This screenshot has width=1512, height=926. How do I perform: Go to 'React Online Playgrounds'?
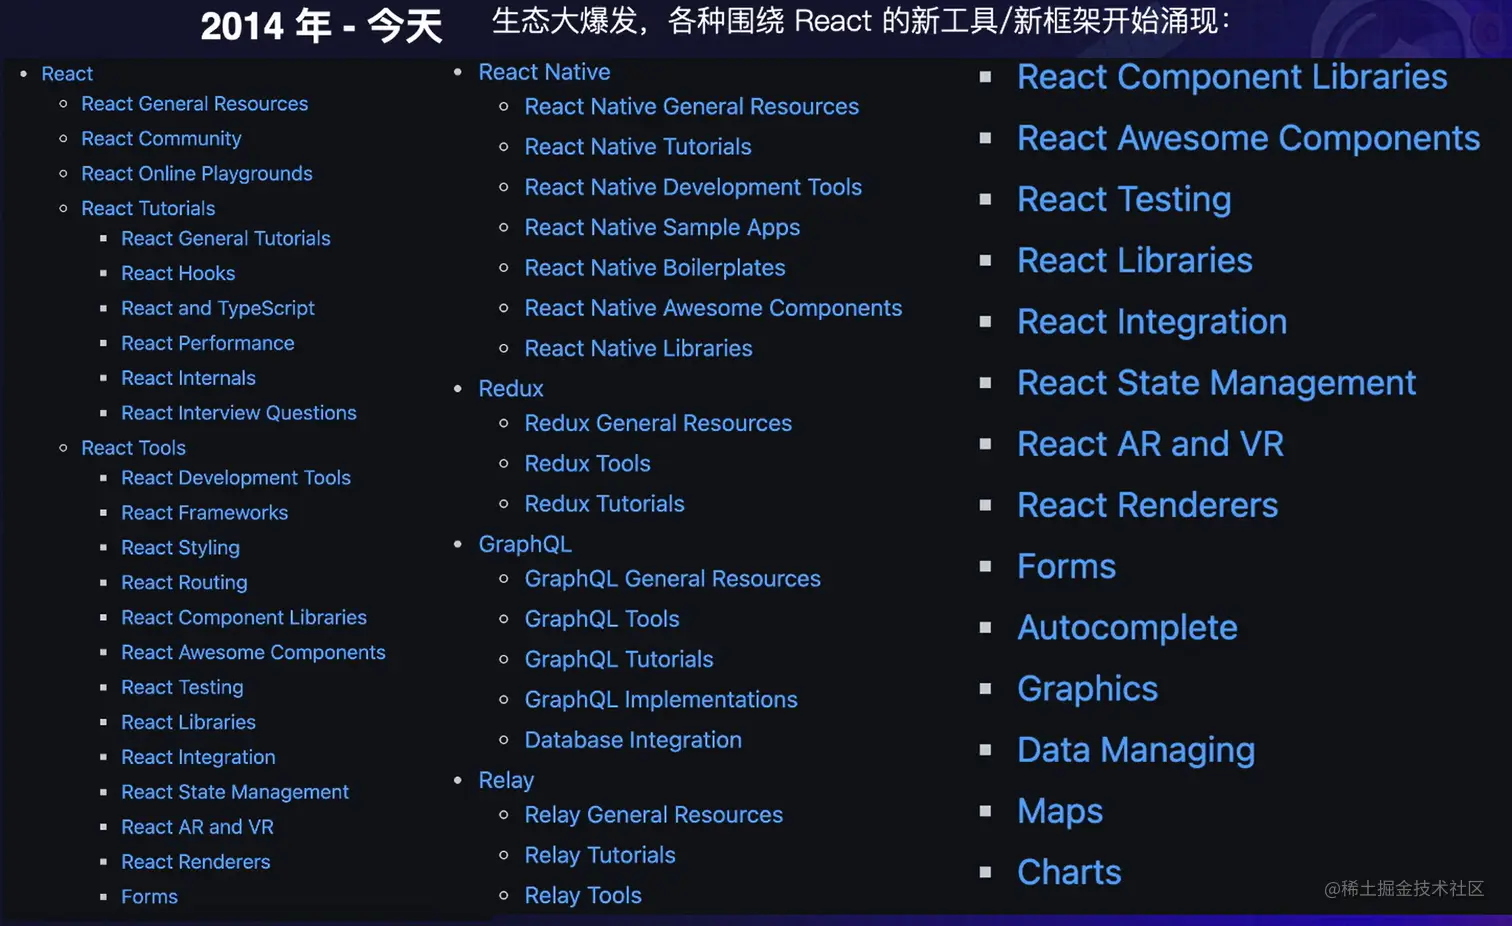[196, 174]
